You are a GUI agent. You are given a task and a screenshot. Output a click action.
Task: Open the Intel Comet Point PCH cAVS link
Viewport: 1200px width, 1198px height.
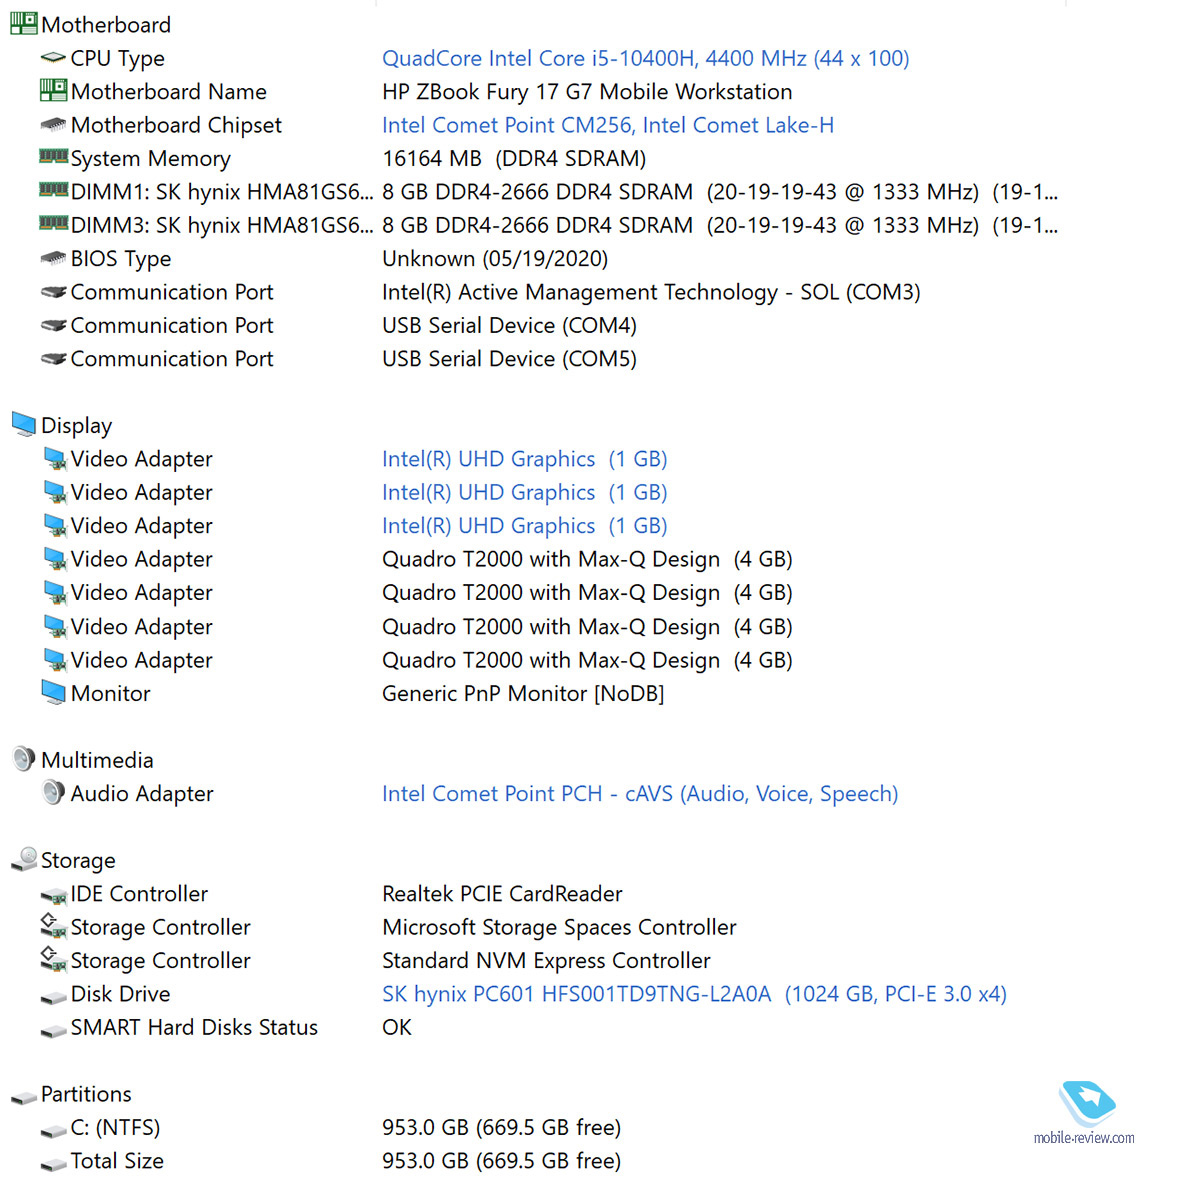pyautogui.click(x=640, y=793)
